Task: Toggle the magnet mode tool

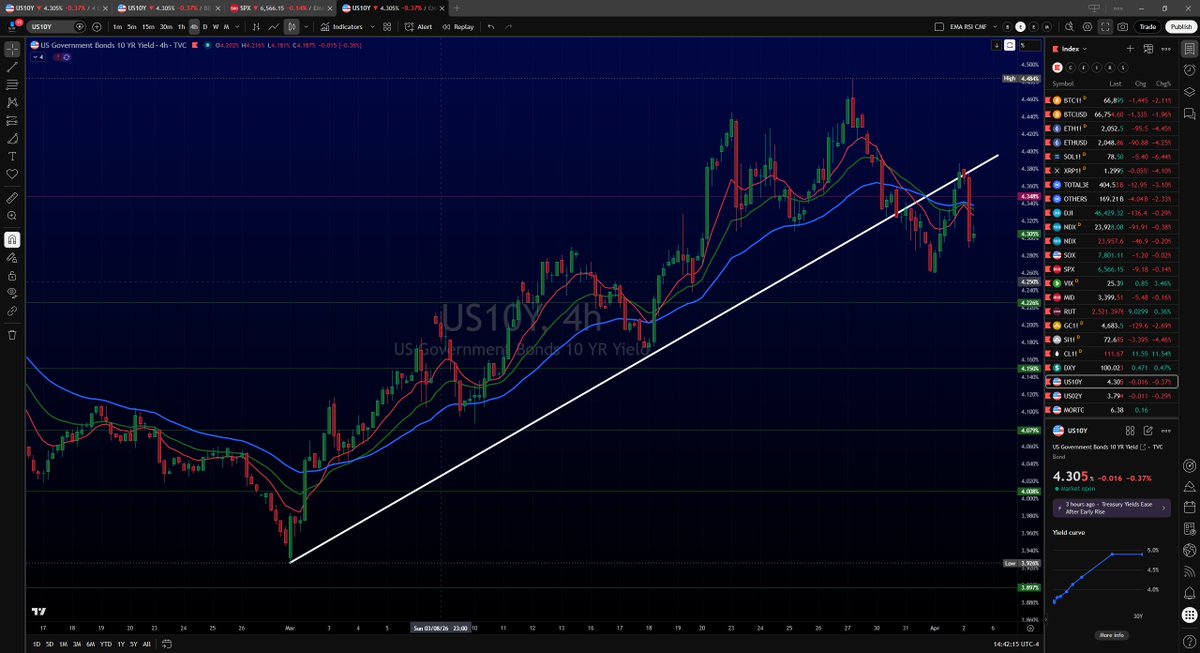Action: tap(12, 239)
